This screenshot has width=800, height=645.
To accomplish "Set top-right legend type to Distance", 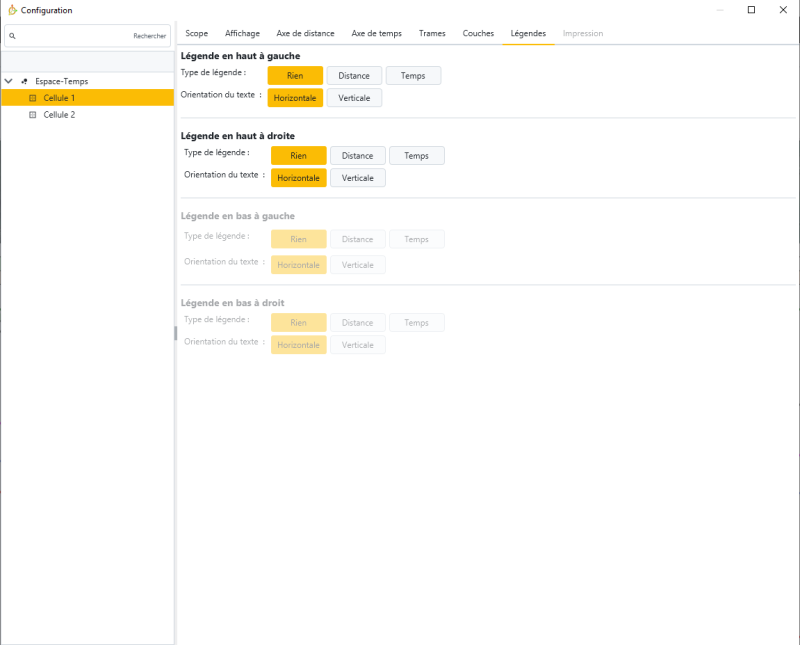I will coord(357,156).
